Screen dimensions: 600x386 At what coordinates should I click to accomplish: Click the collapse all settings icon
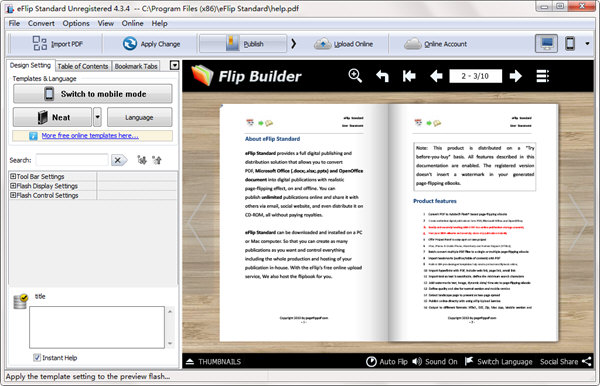tap(157, 160)
